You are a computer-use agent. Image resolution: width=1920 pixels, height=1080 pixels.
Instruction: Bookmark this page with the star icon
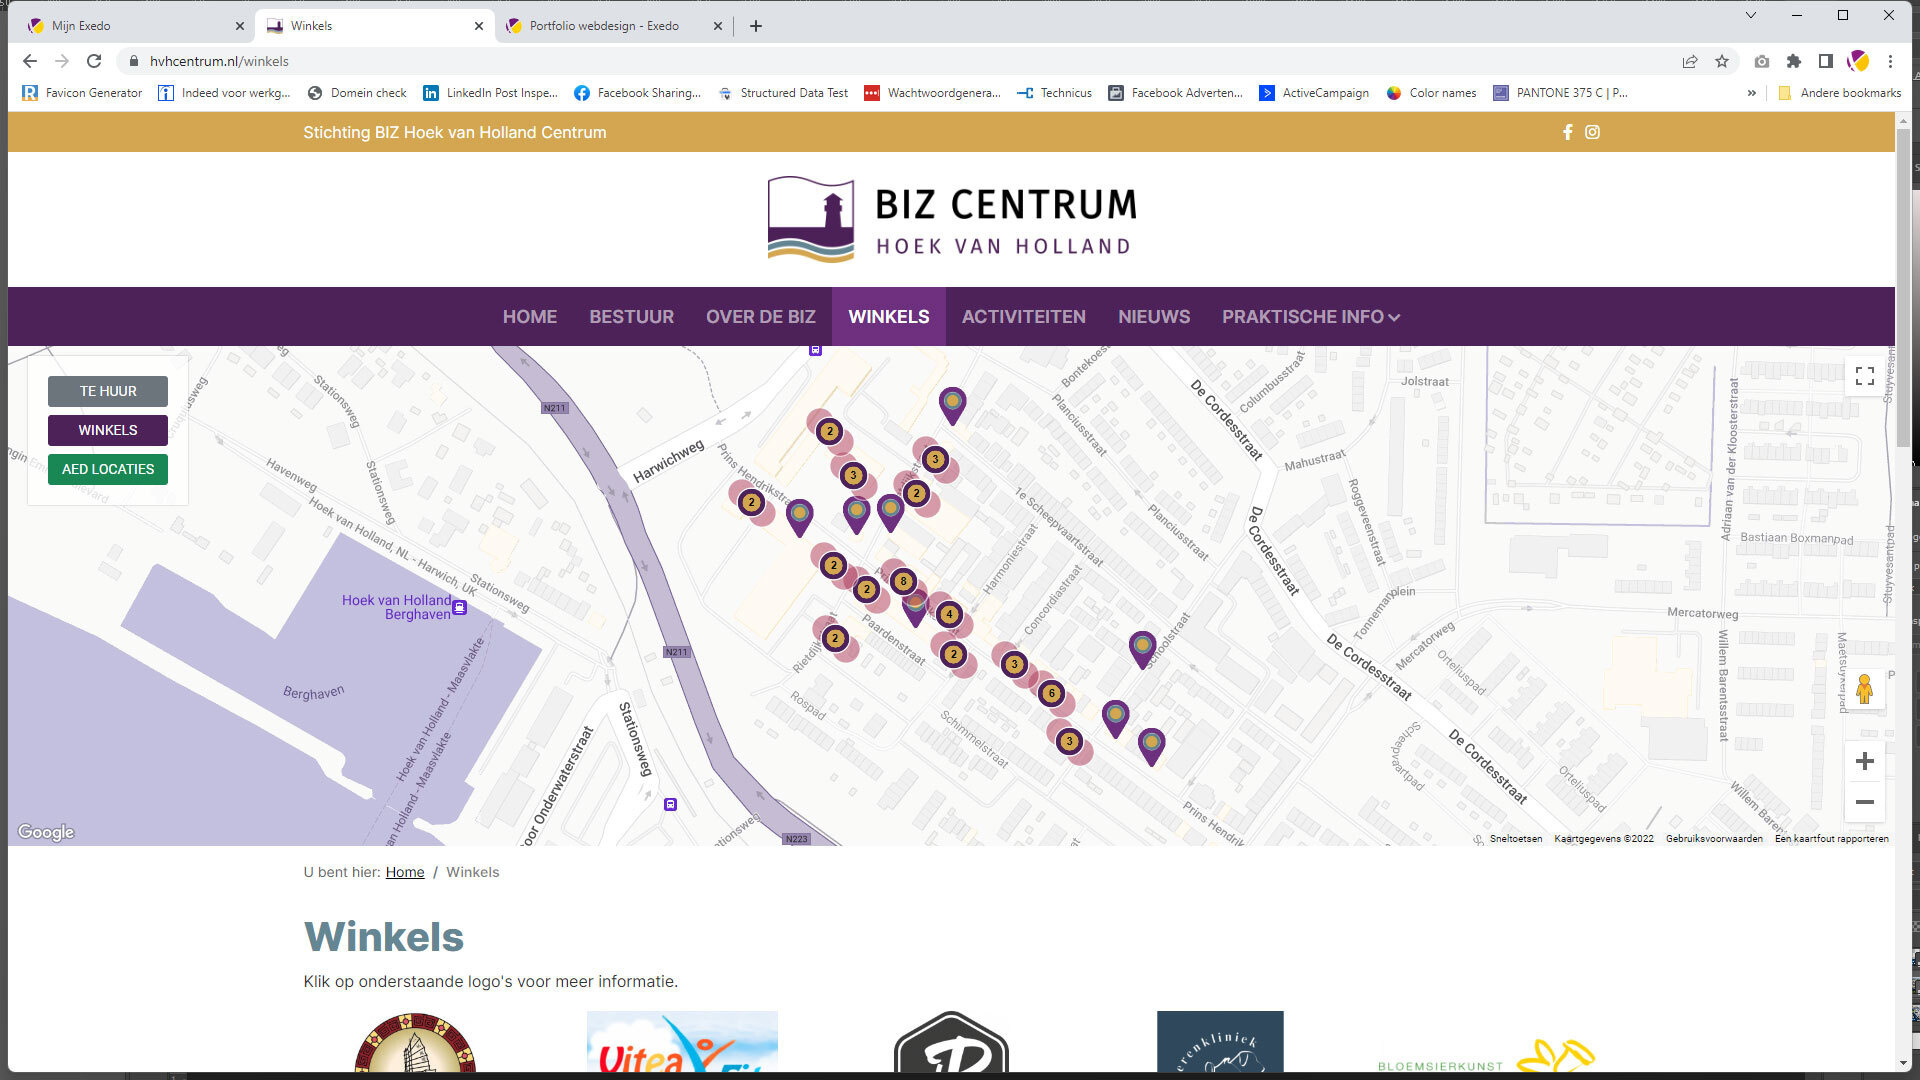click(x=1722, y=61)
